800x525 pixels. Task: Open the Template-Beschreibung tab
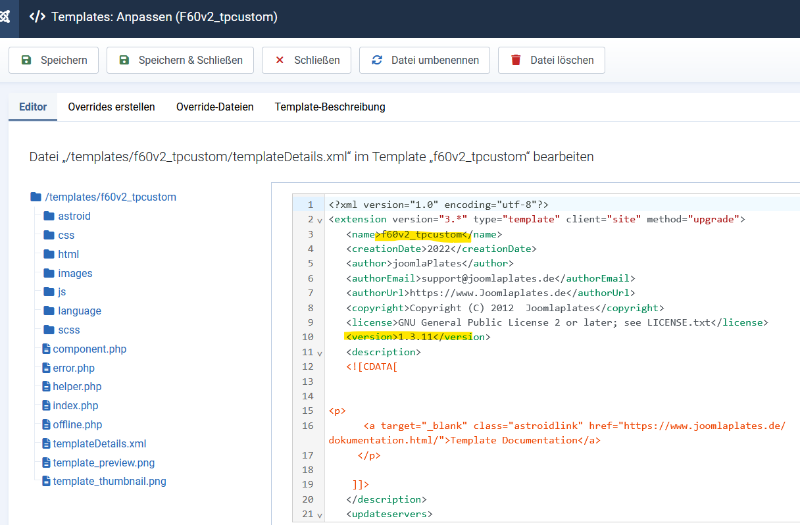tap(330, 107)
